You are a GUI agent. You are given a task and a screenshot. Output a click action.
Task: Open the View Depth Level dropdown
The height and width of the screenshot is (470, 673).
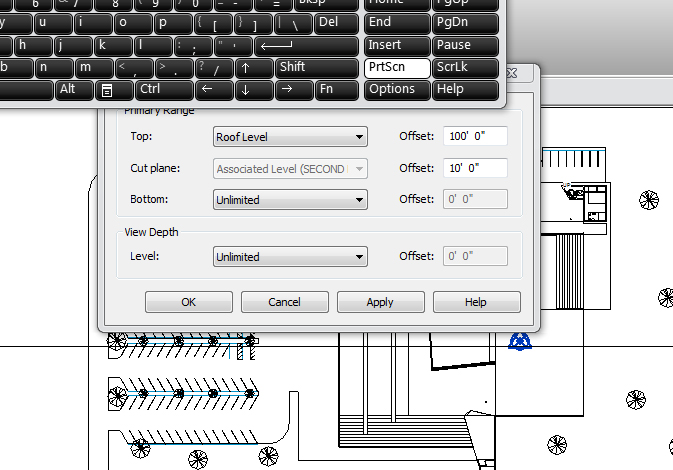[290, 257]
